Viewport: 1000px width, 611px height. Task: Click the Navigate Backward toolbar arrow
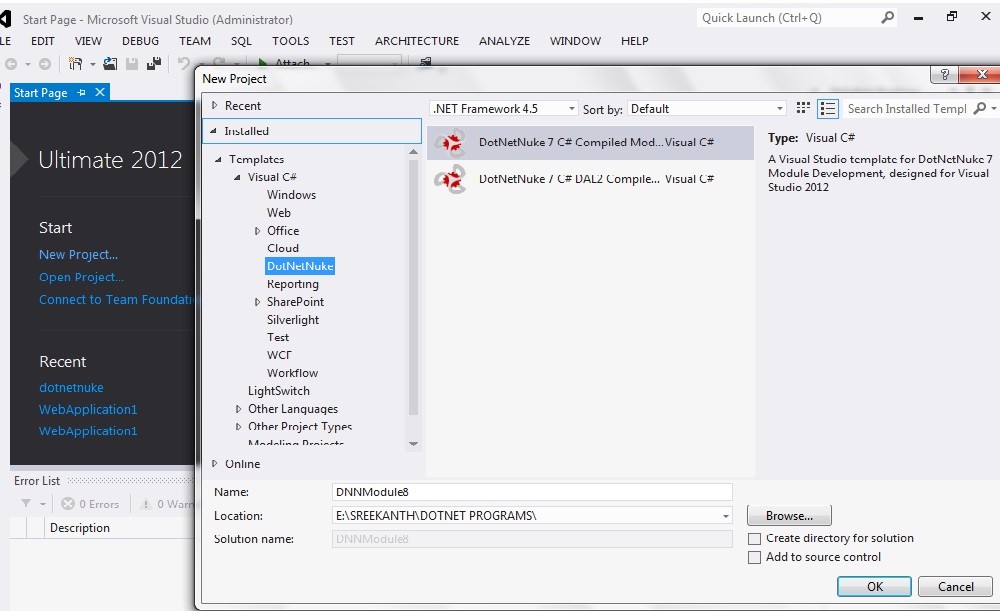pyautogui.click(x=11, y=64)
